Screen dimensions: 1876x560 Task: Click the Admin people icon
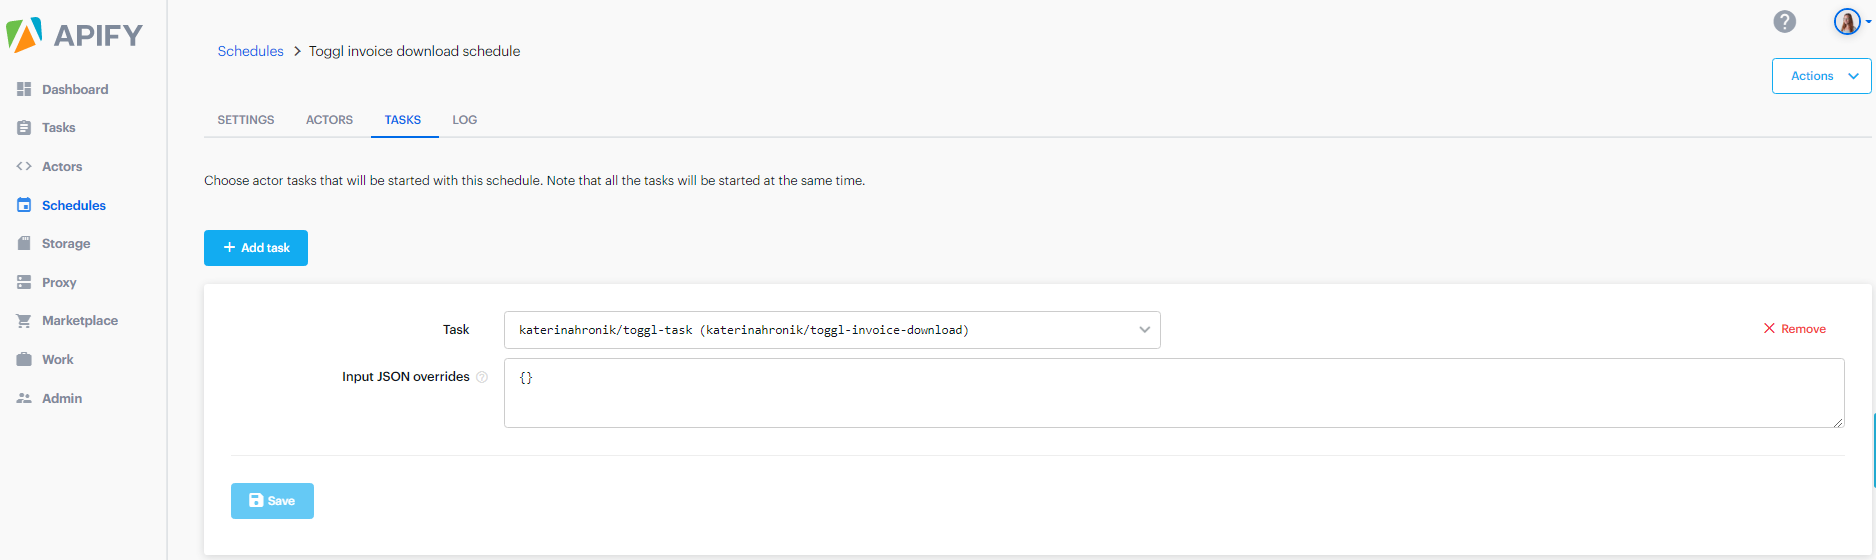click(x=24, y=398)
